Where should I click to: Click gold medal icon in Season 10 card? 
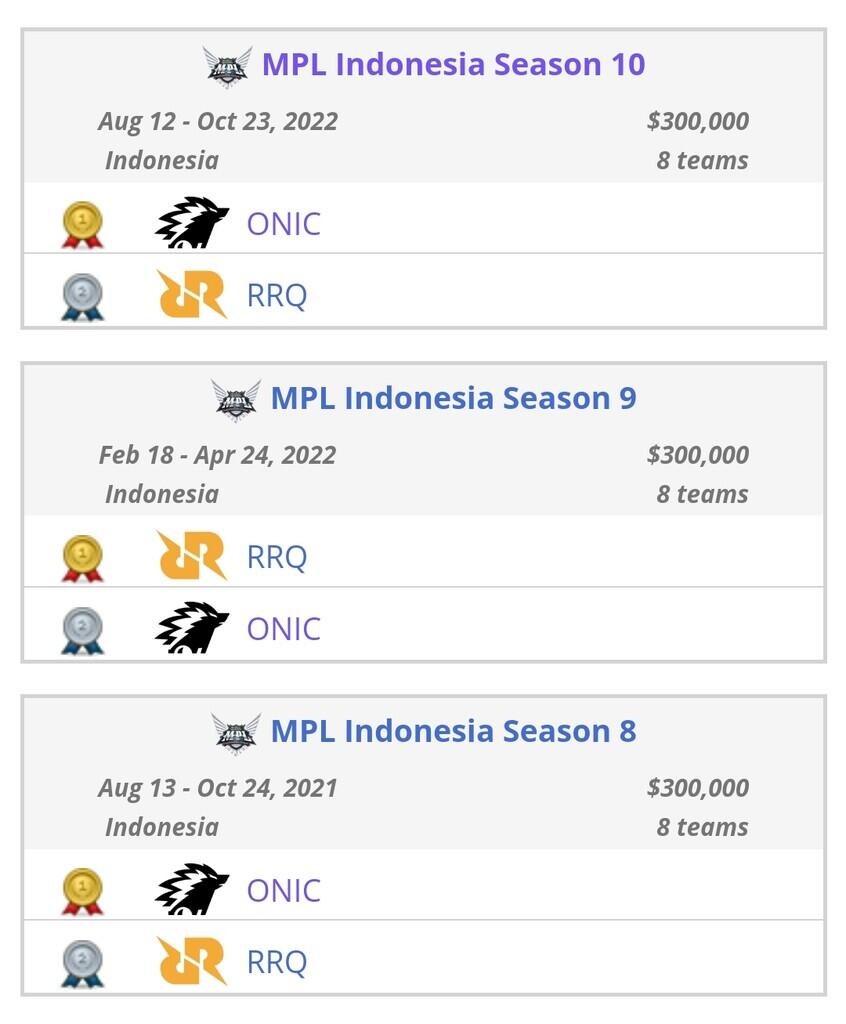(x=82, y=224)
